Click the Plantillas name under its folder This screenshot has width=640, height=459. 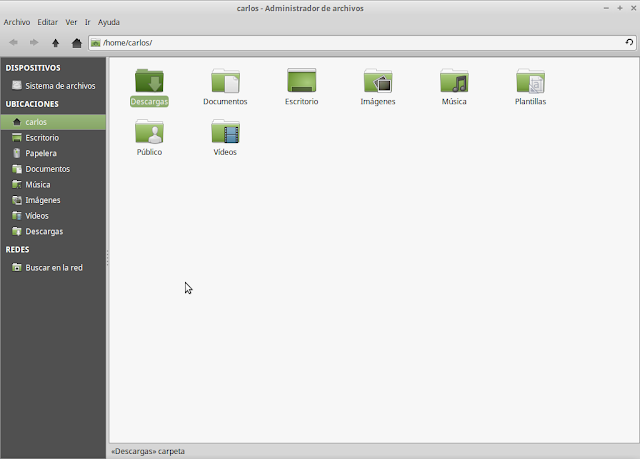click(530, 101)
